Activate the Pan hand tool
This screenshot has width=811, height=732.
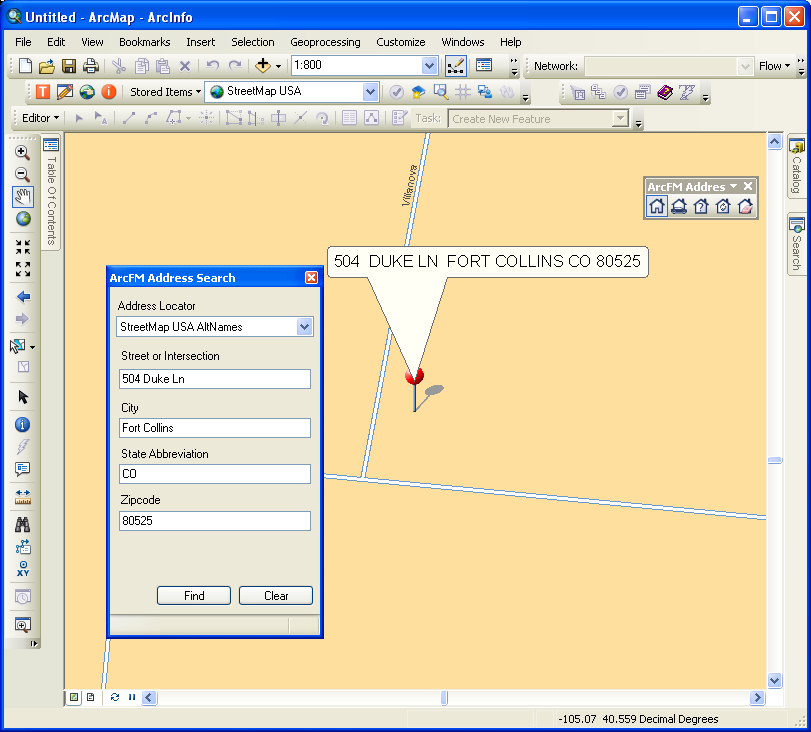coord(23,197)
